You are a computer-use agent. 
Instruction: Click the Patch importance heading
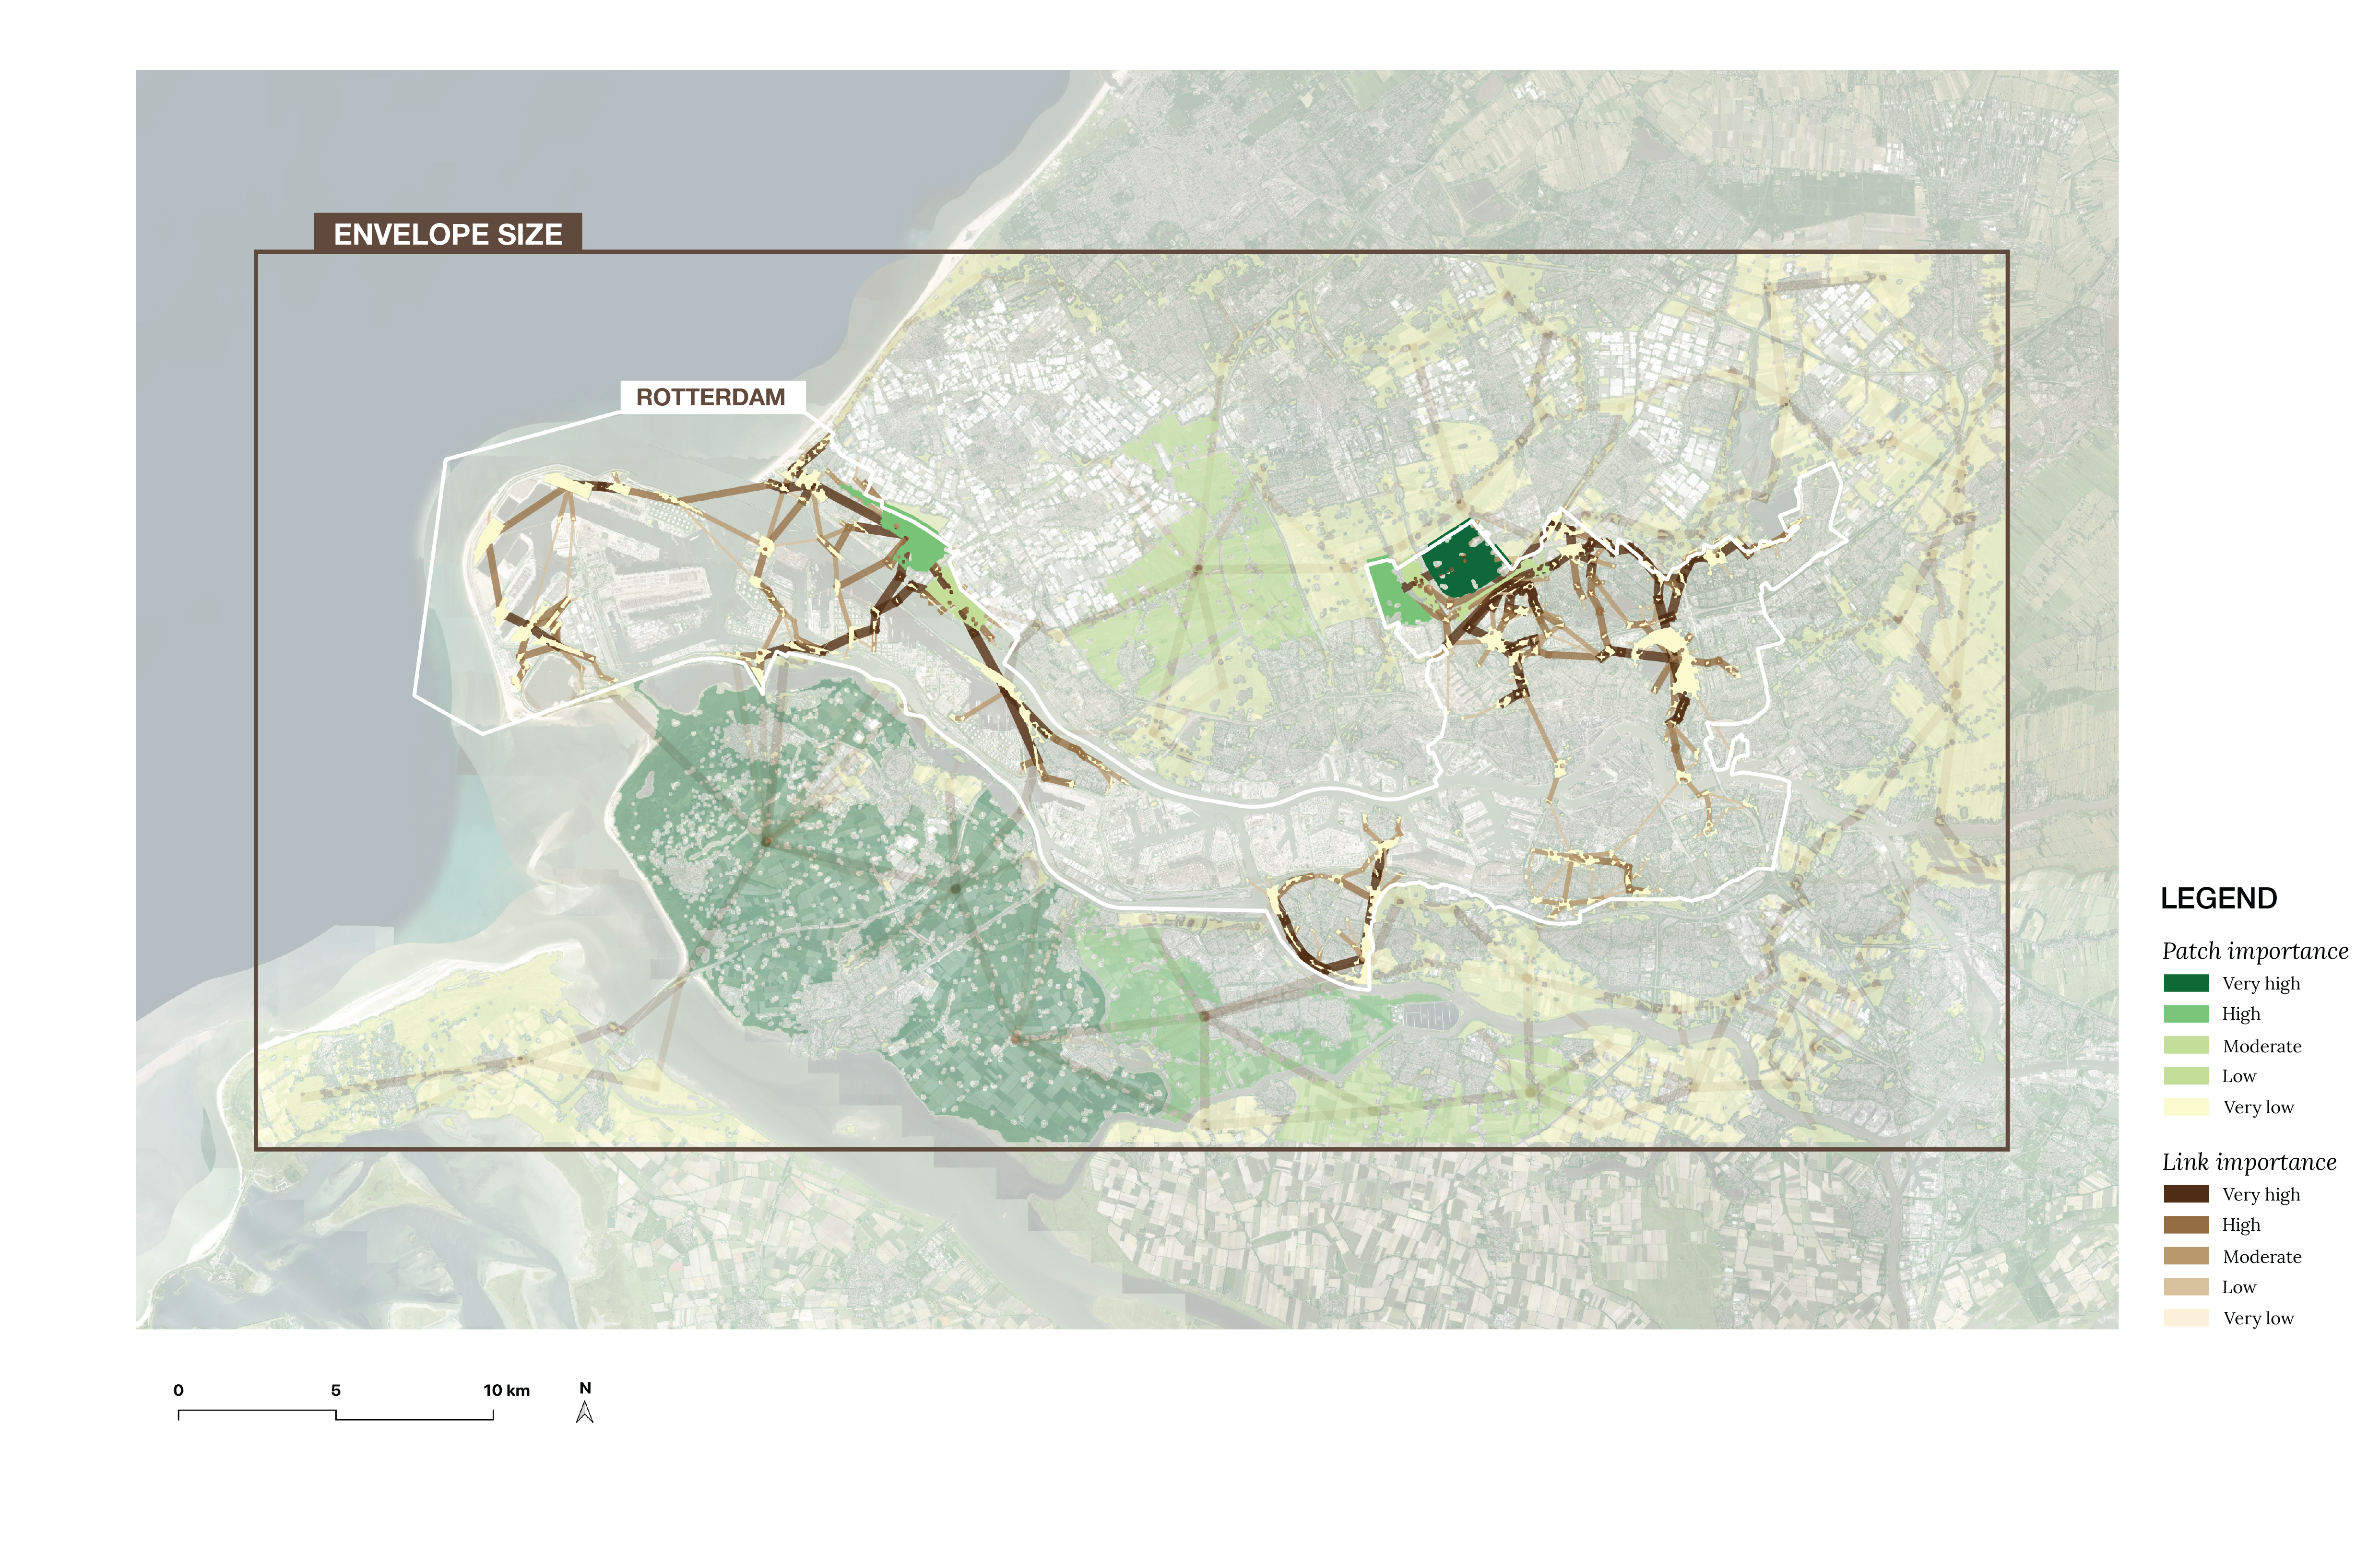[x=2255, y=951]
